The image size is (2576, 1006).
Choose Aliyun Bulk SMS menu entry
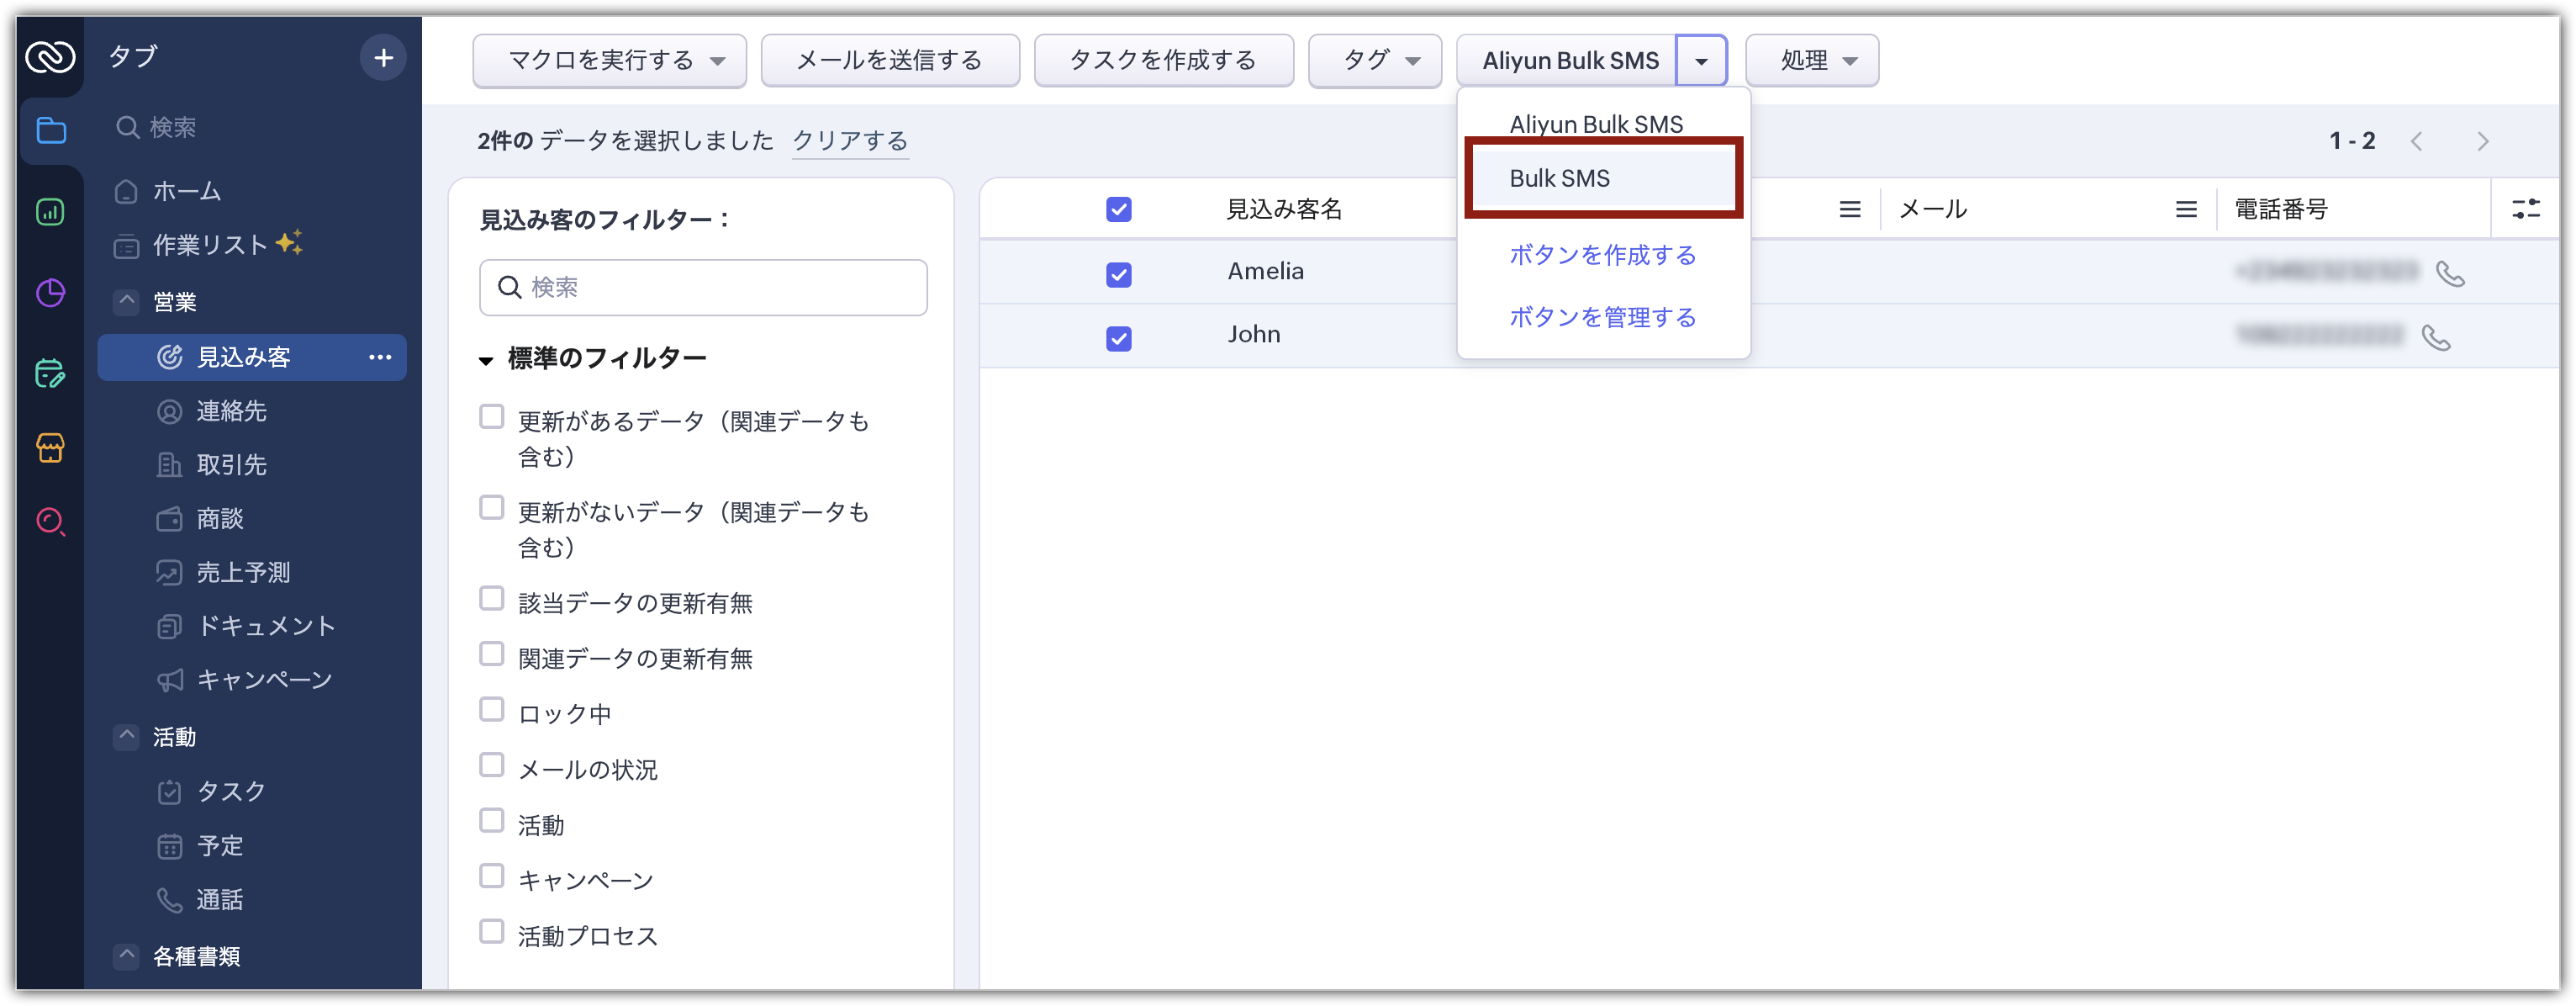(1595, 124)
